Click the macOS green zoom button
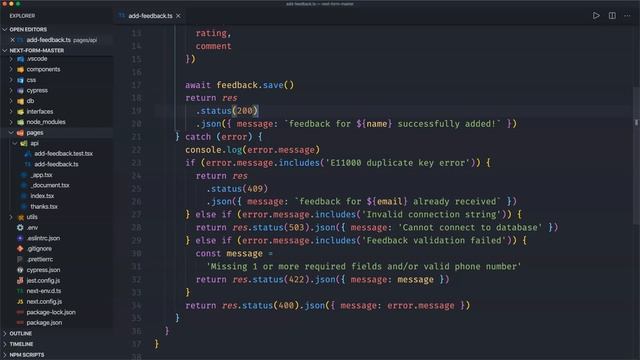640x360 pixels. click(18, 4)
